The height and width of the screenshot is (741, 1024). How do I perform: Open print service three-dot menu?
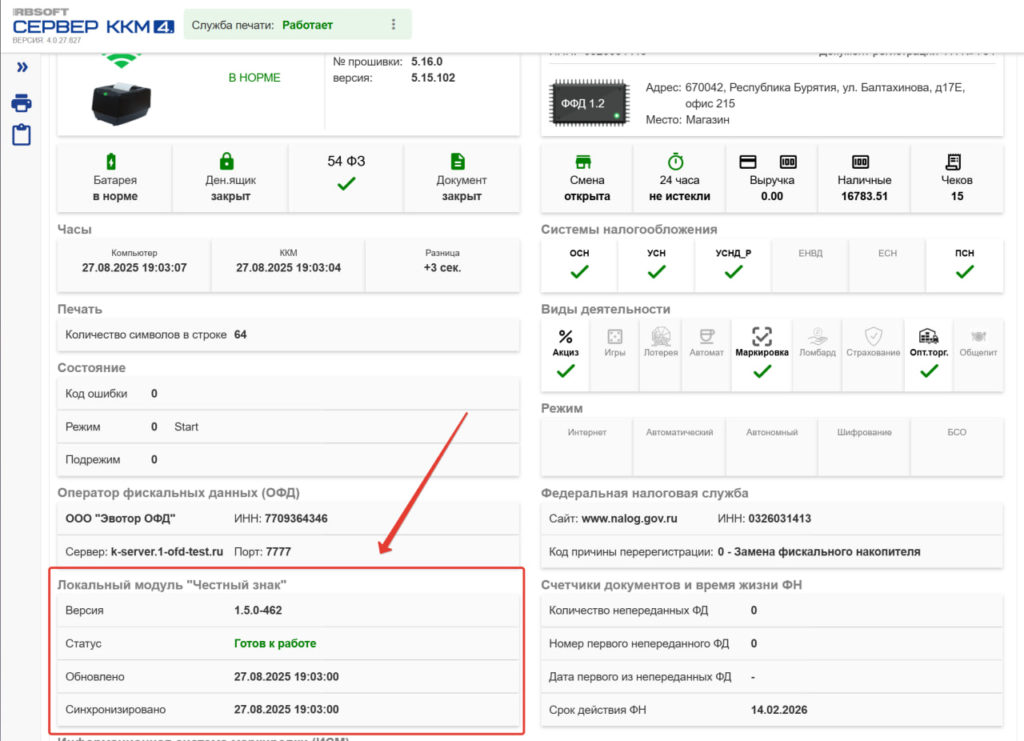[393, 24]
